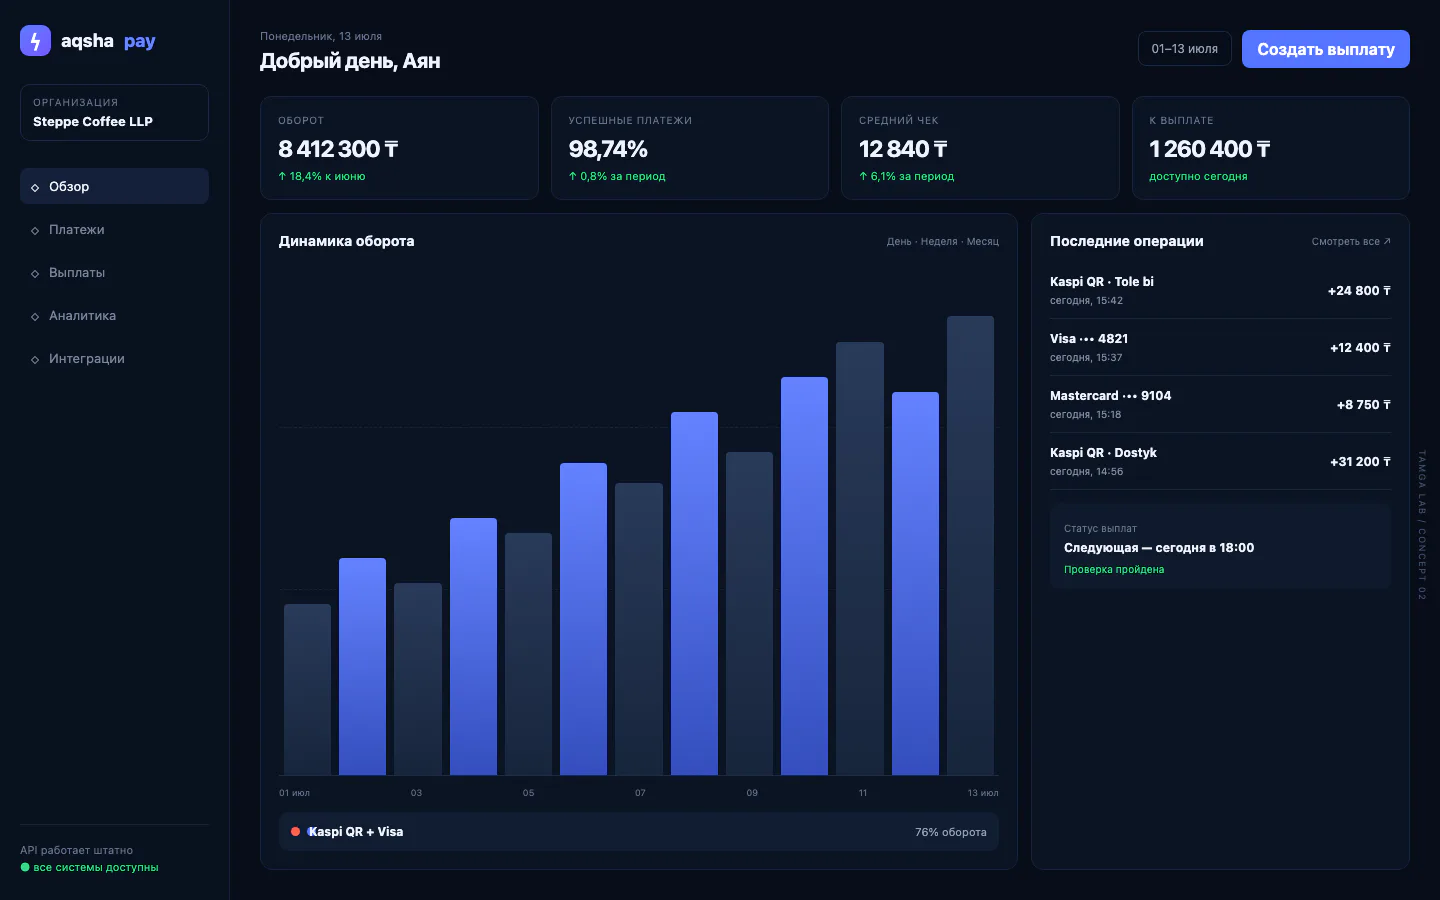Click the tallest bar above 13 июл
The width and height of the screenshot is (1440, 900).
coord(970,545)
